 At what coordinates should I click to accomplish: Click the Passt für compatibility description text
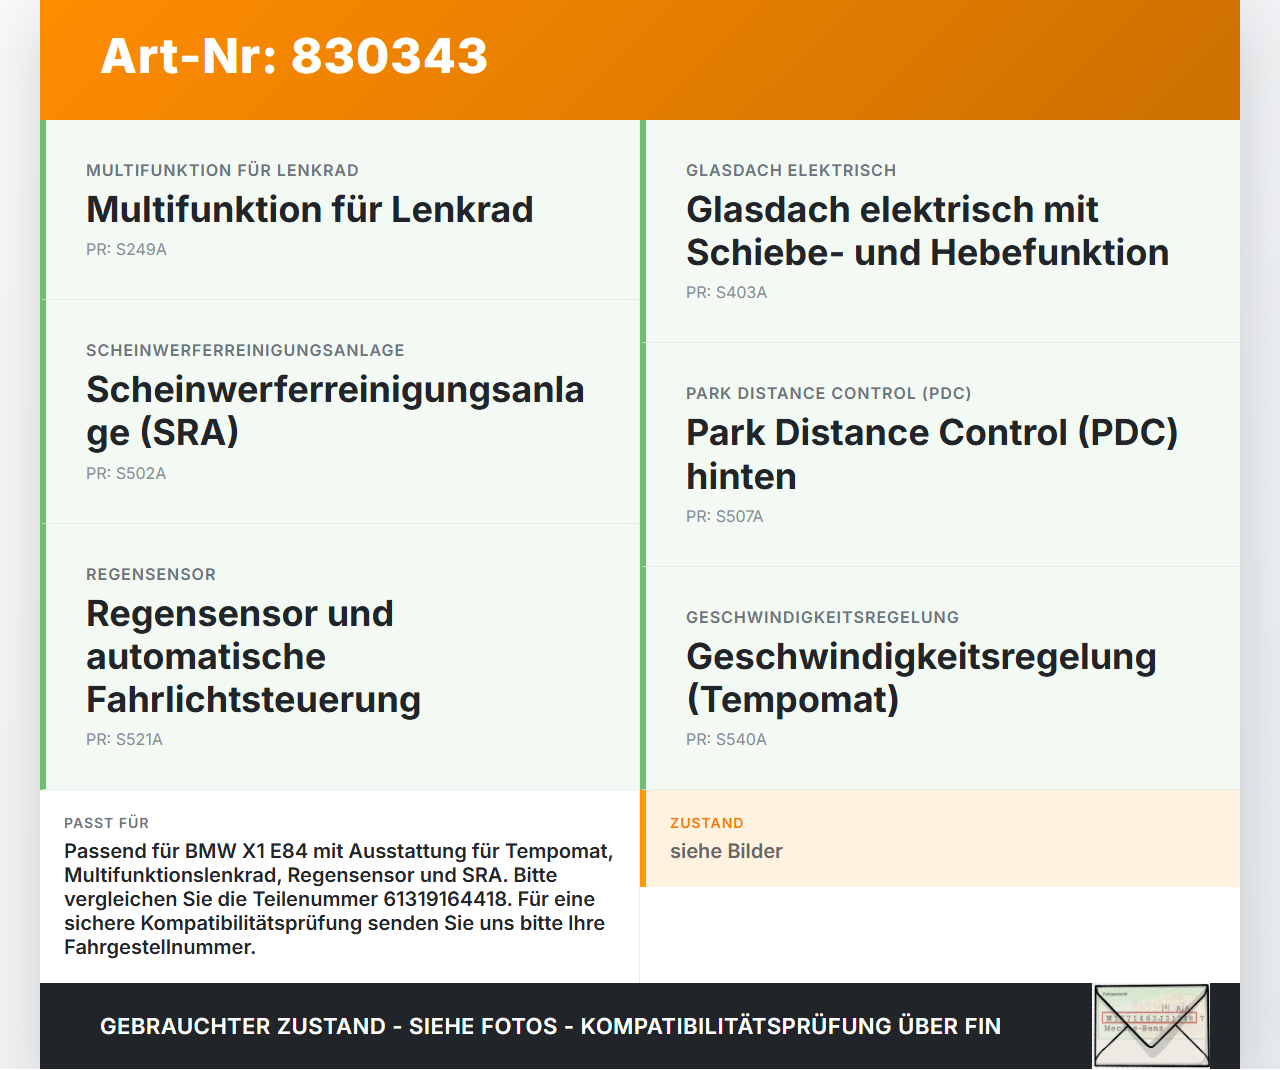coord(339,899)
